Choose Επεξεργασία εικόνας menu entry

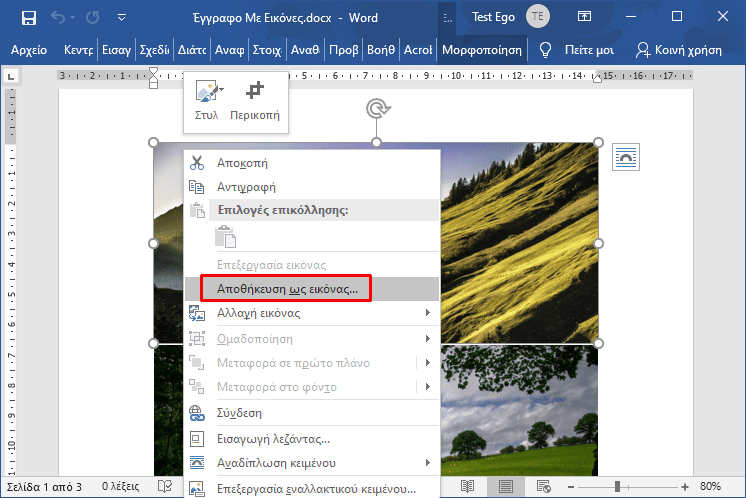[x=312, y=264]
